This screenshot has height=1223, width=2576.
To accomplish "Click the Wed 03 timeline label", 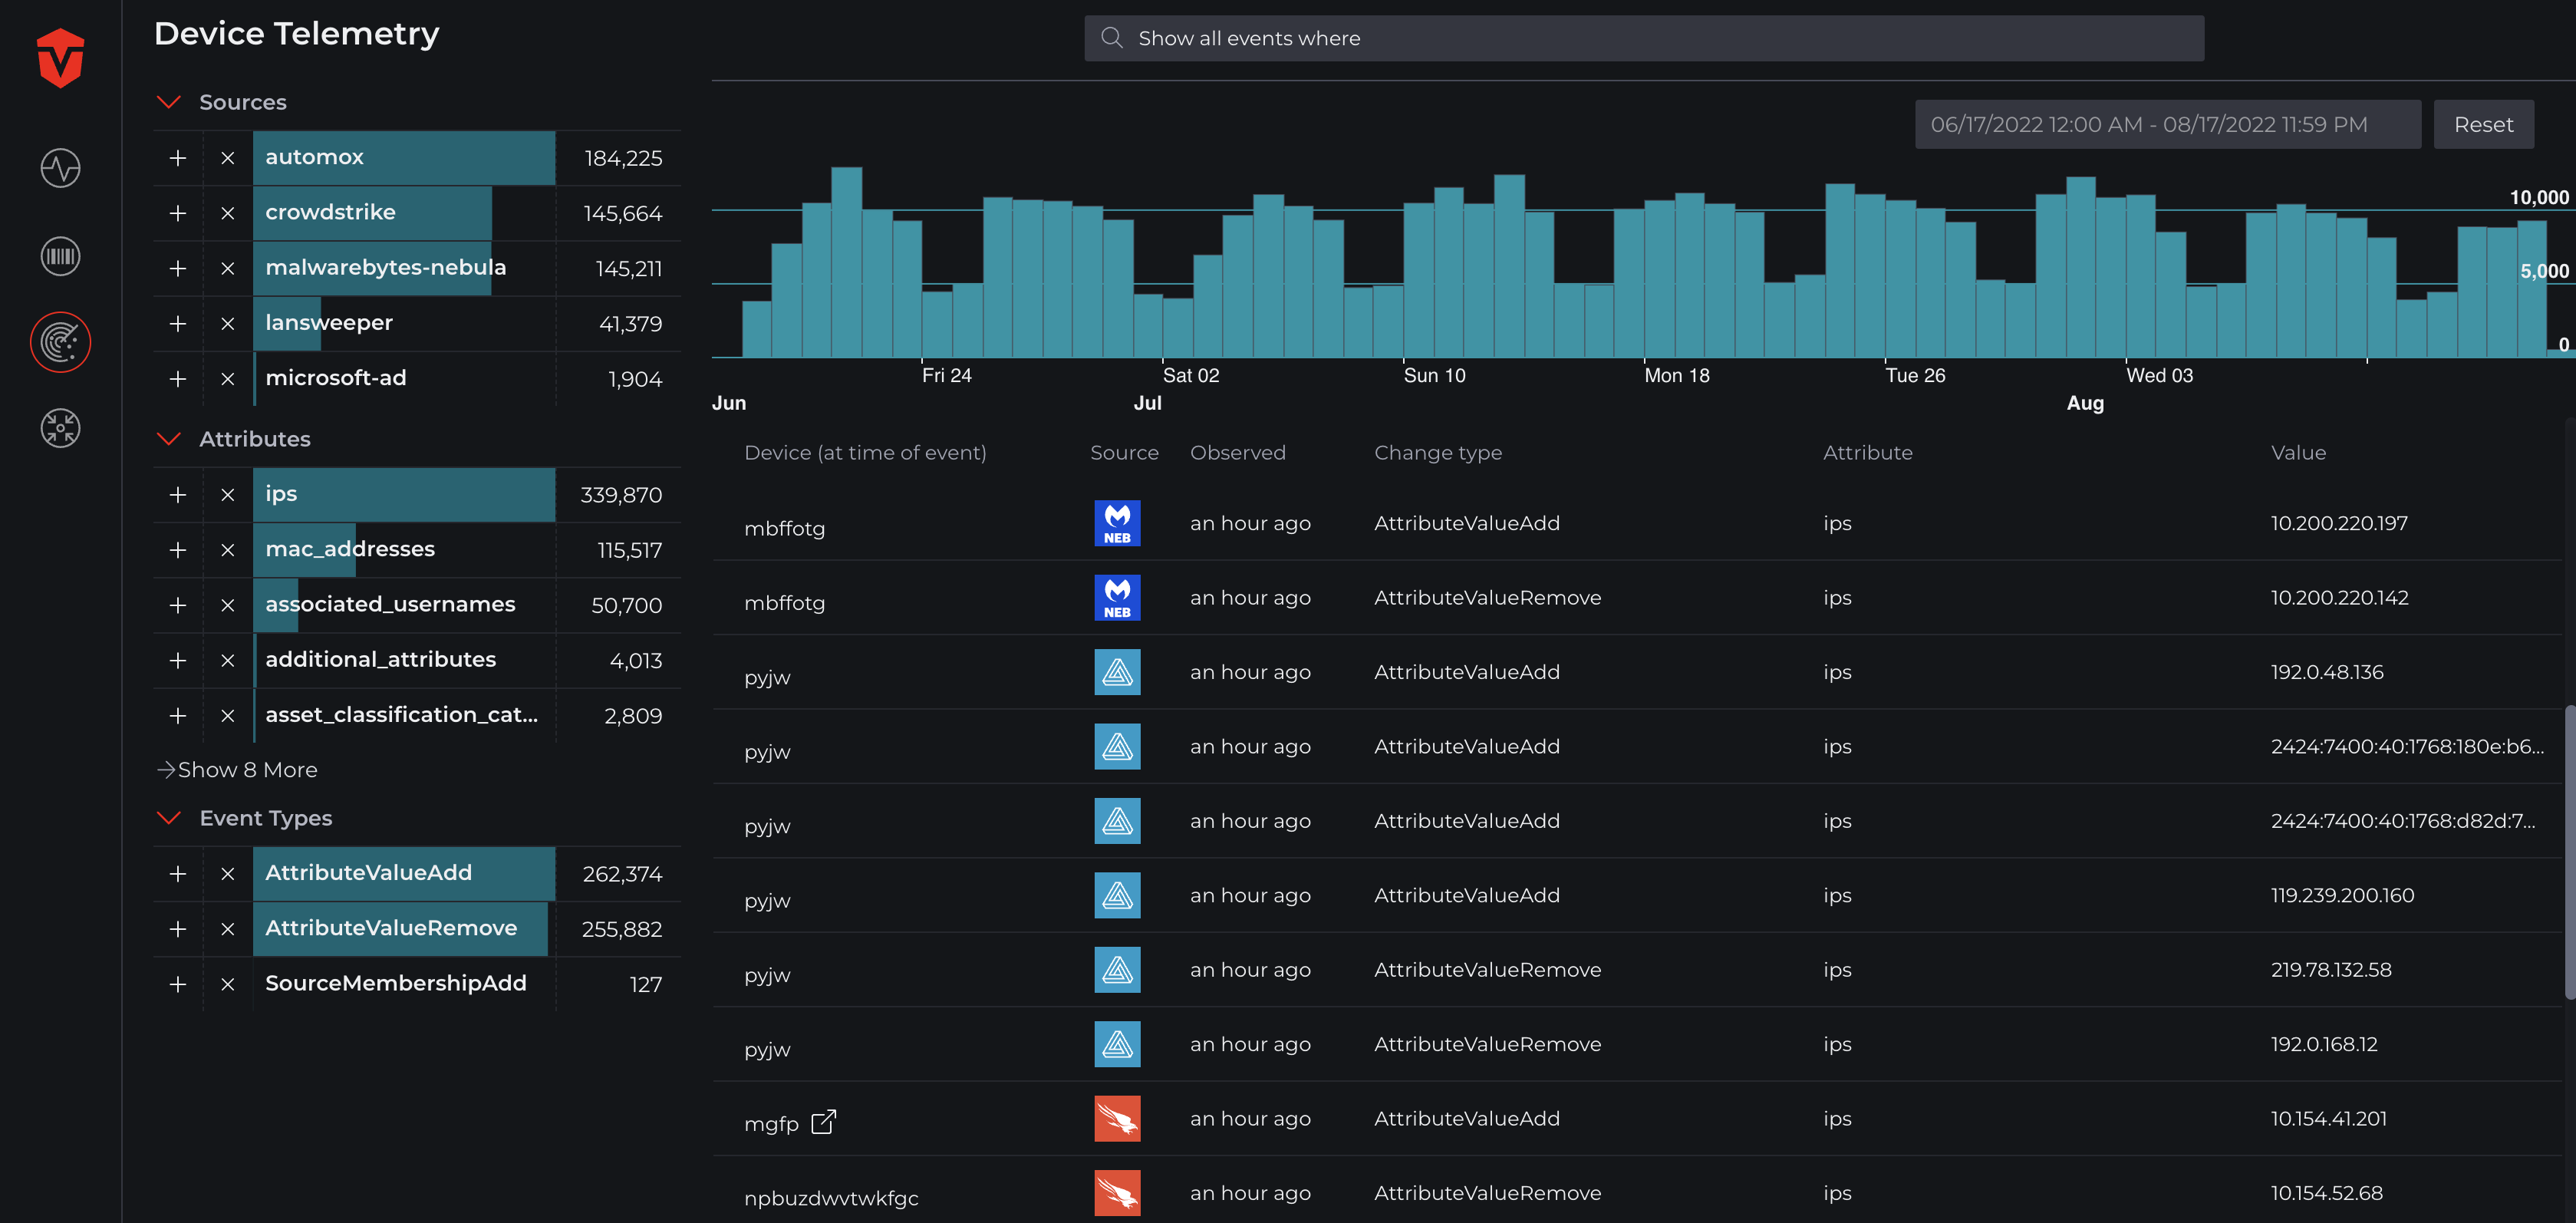I will click(x=2159, y=375).
